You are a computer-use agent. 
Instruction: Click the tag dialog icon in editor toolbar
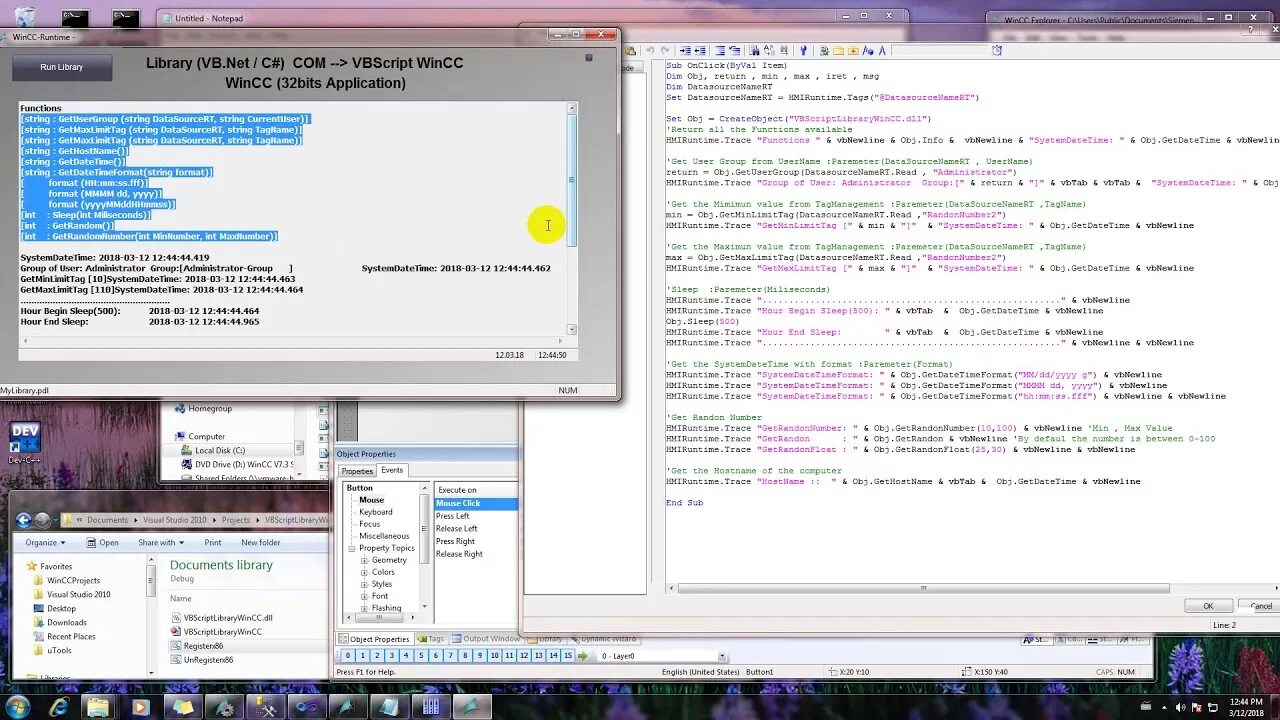tap(824, 50)
